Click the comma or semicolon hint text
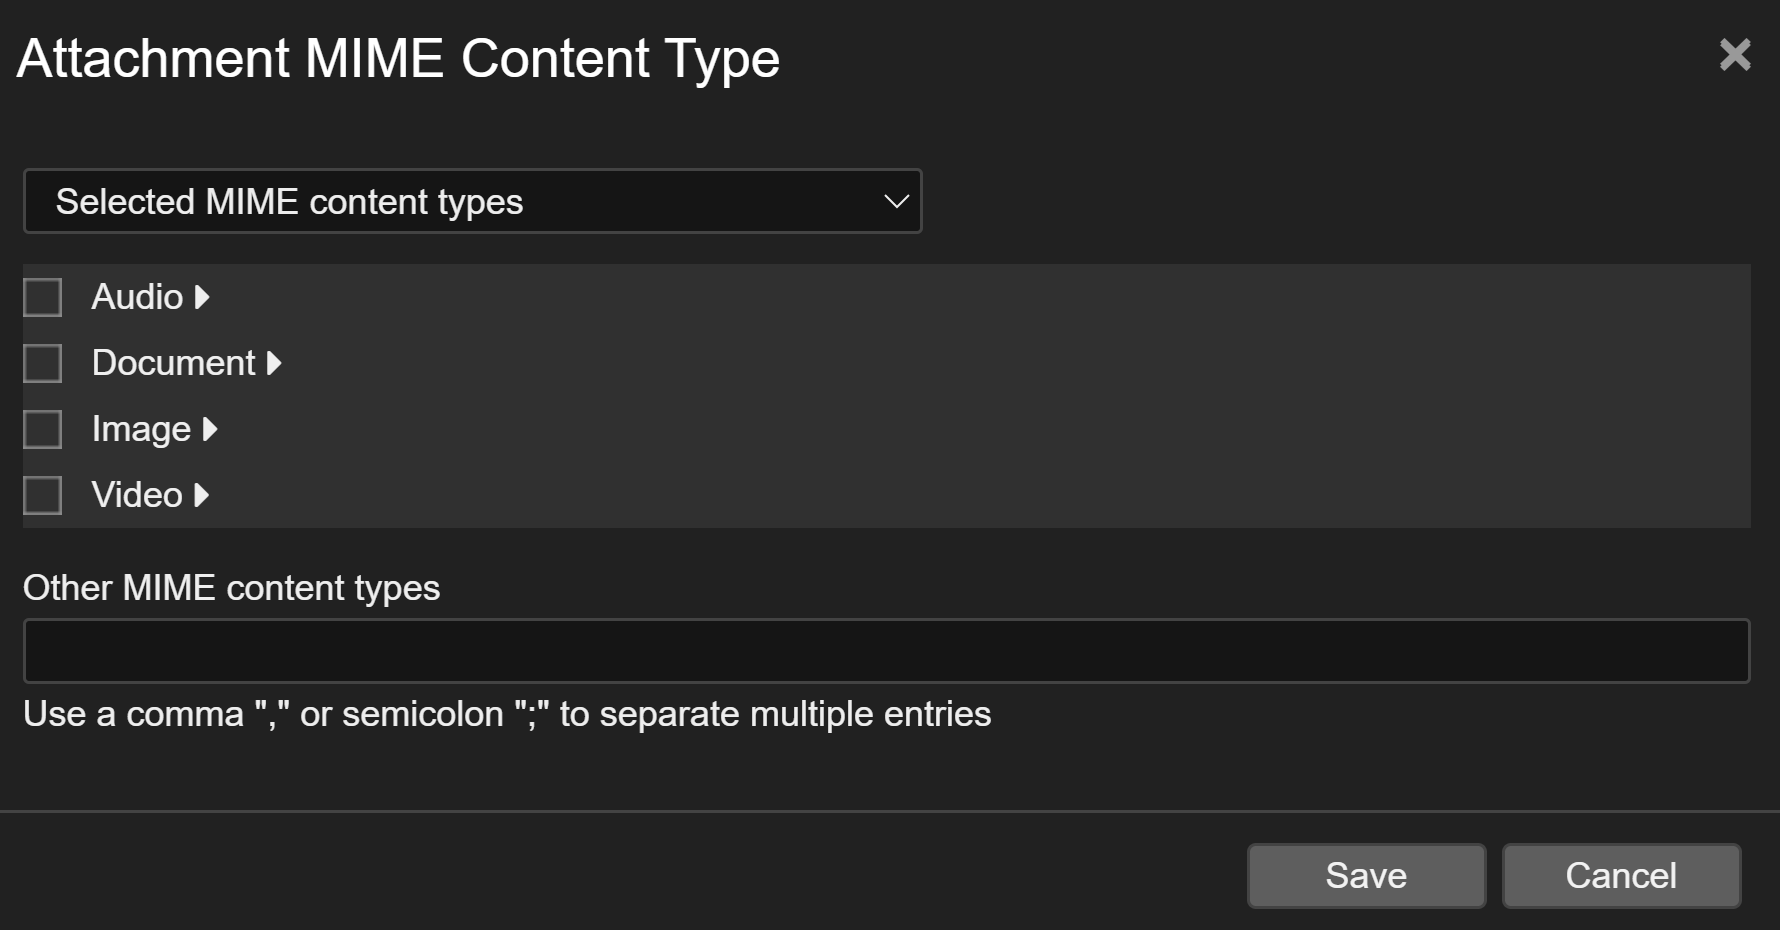Image resolution: width=1780 pixels, height=930 pixels. (x=507, y=714)
